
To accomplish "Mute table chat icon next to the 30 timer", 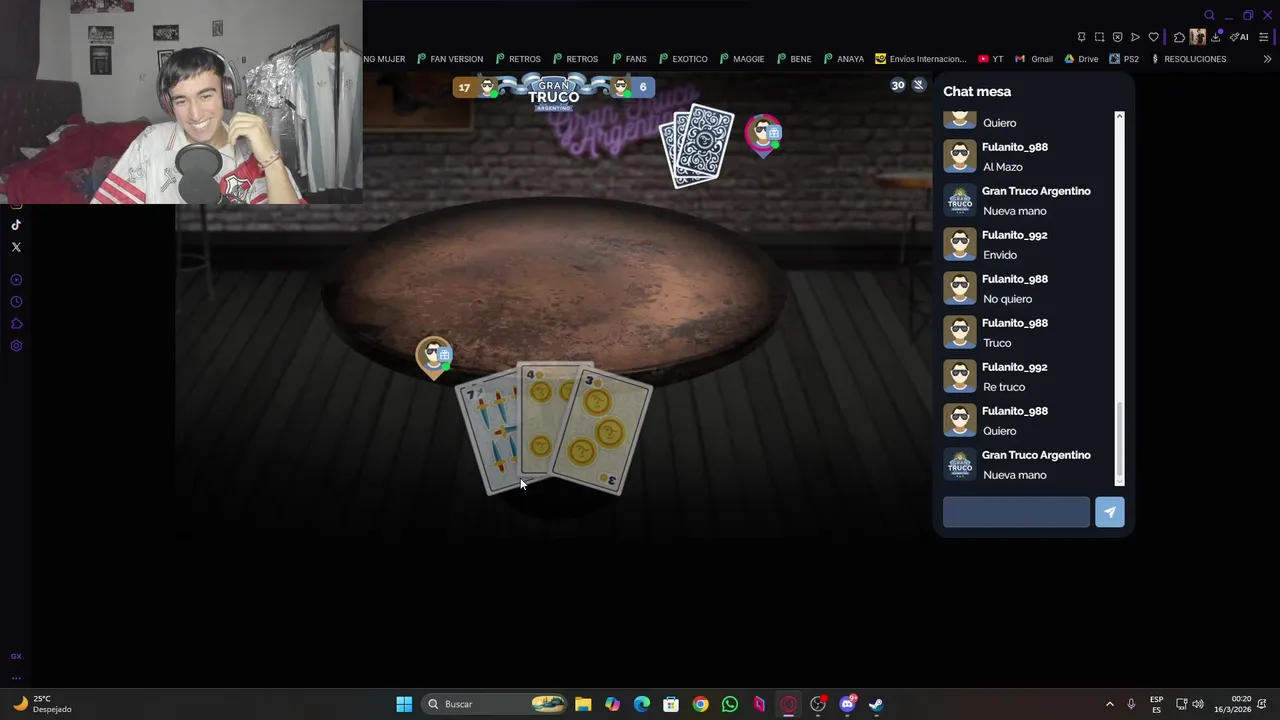I will (919, 85).
